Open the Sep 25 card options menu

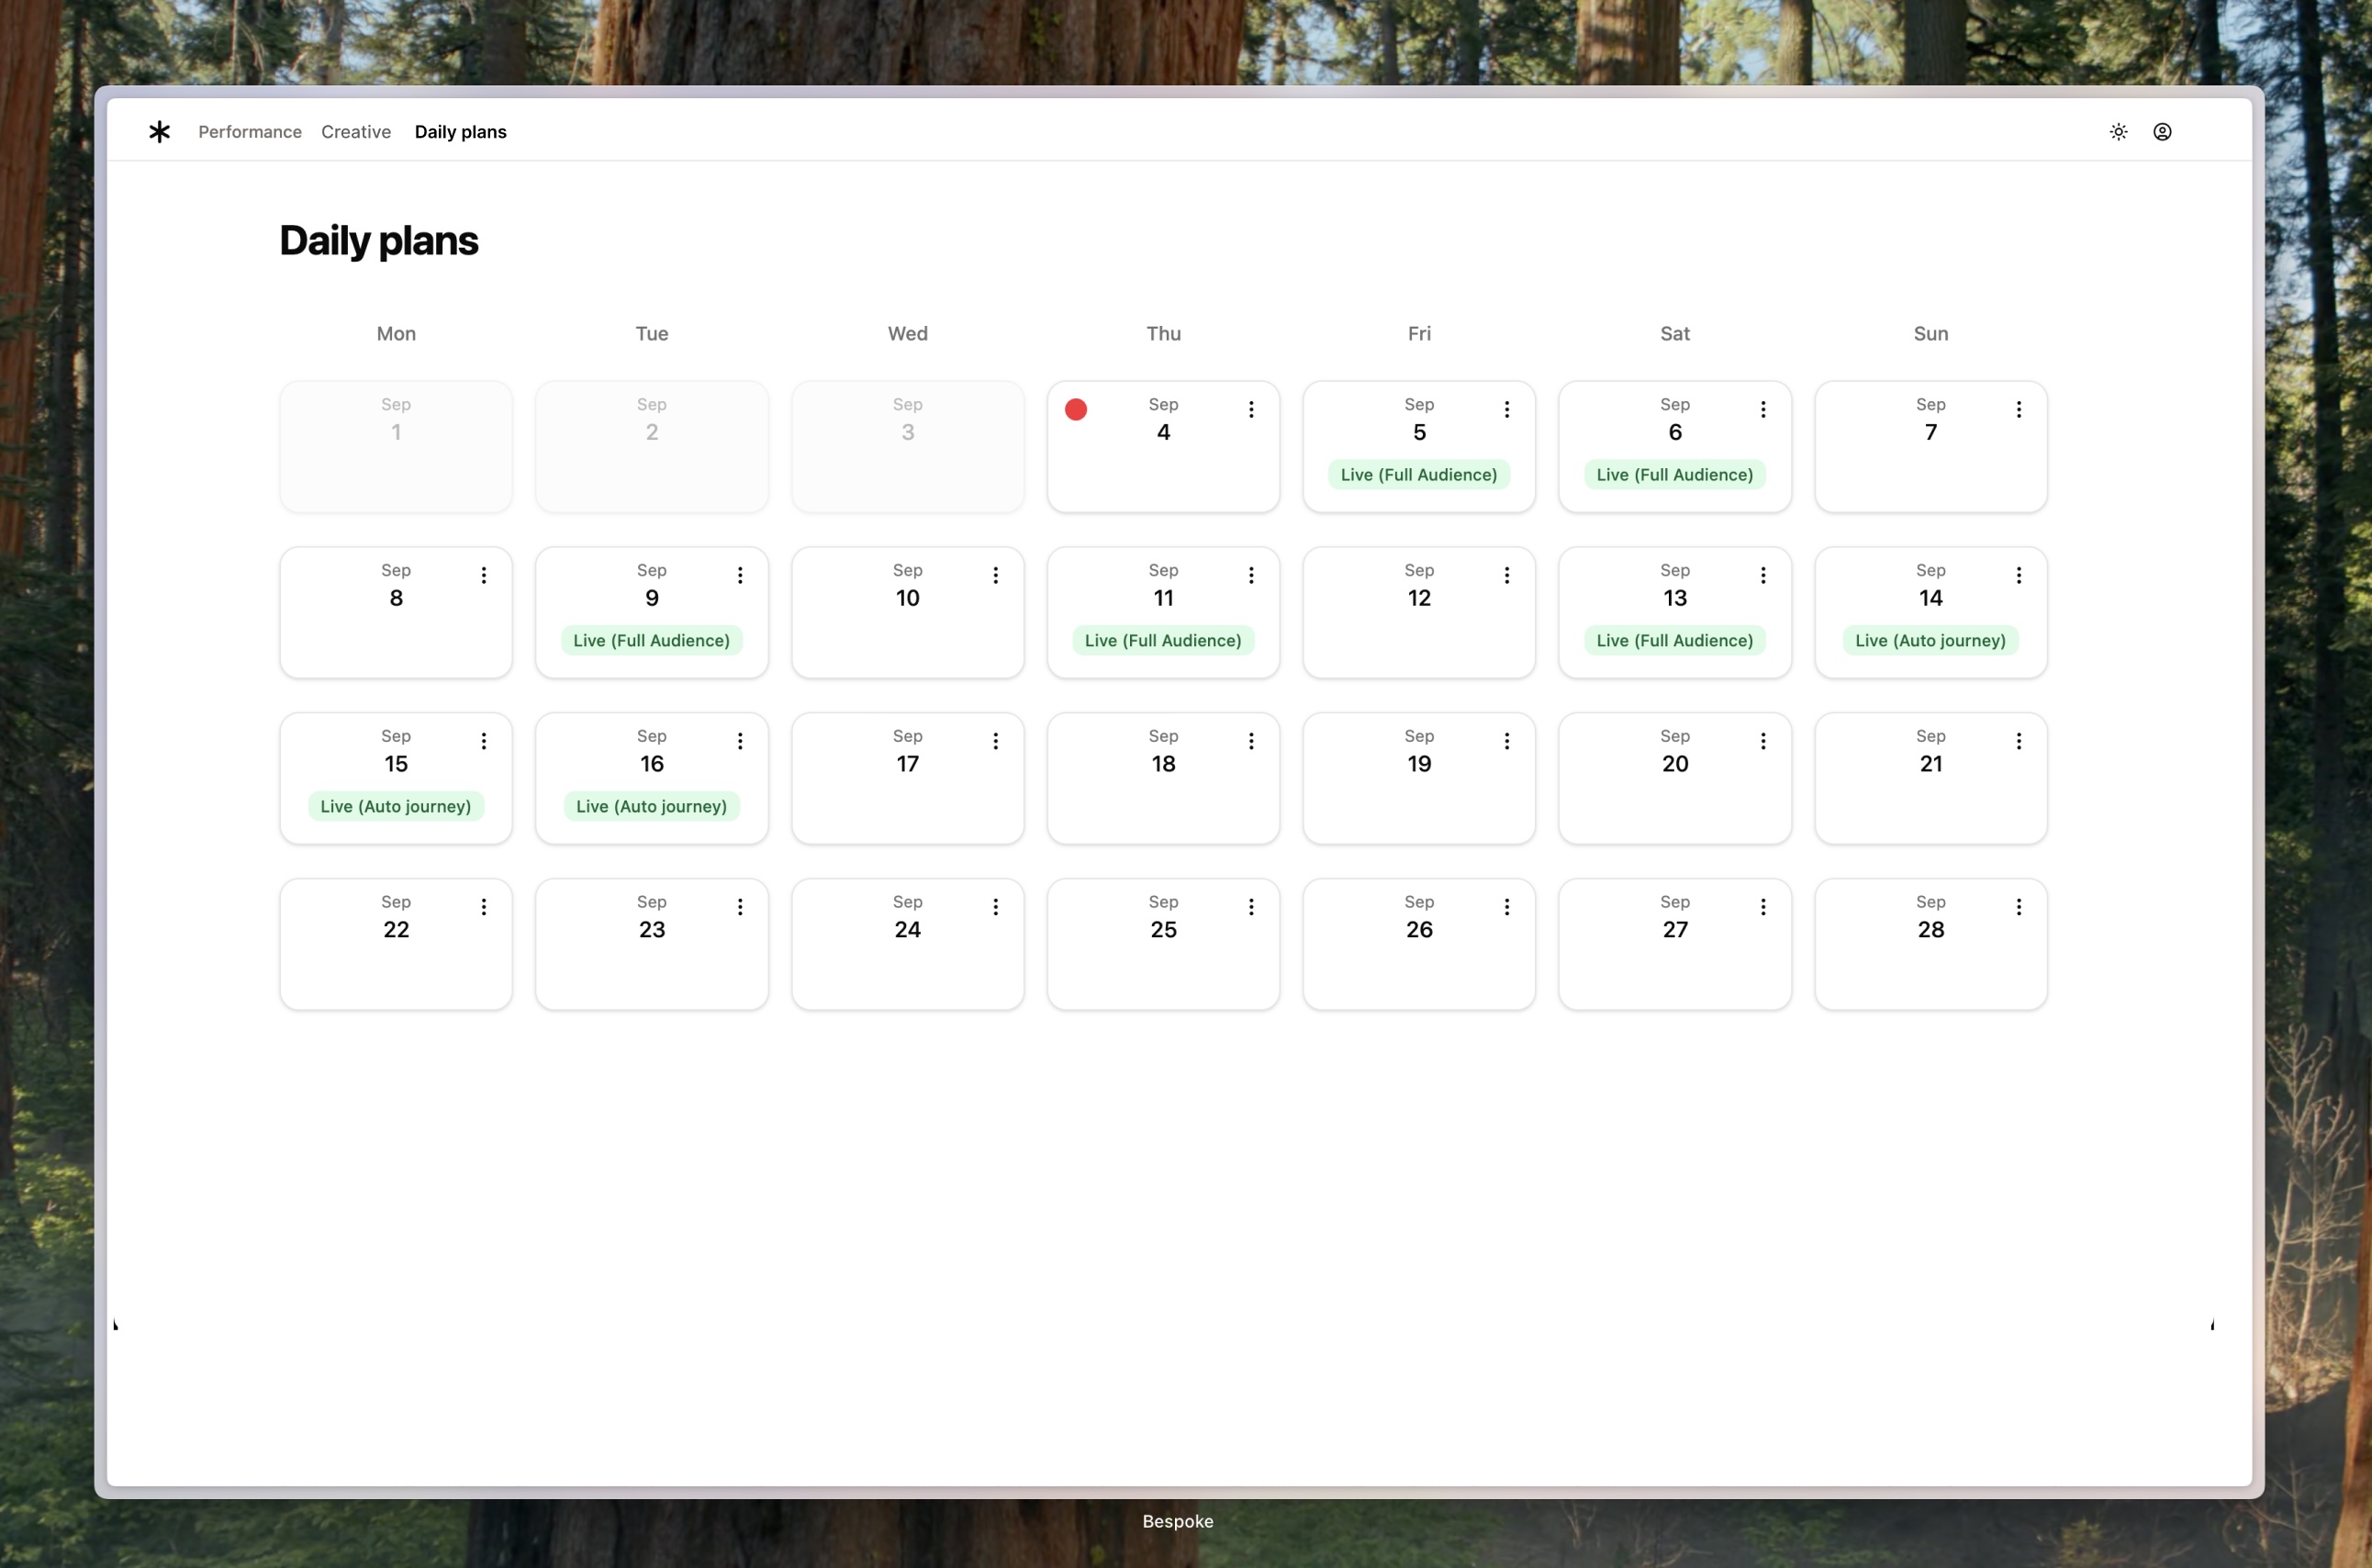point(1251,907)
